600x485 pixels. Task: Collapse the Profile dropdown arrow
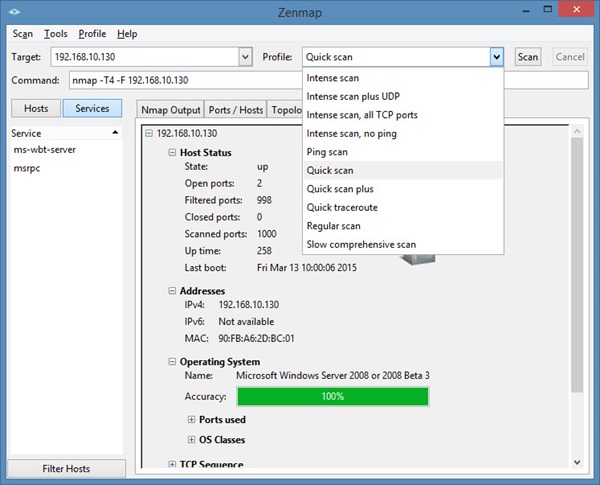point(497,58)
